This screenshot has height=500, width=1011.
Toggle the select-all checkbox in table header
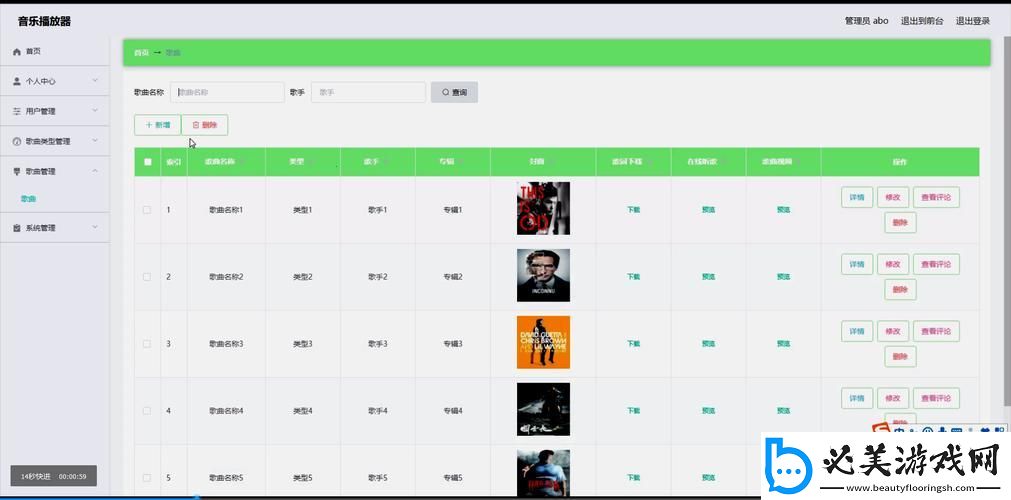click(148, 162)
